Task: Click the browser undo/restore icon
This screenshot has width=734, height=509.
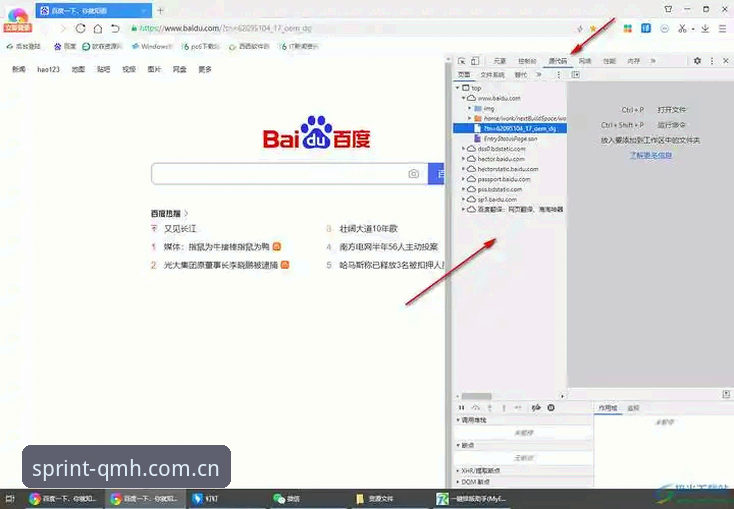Action: point(115,29)
